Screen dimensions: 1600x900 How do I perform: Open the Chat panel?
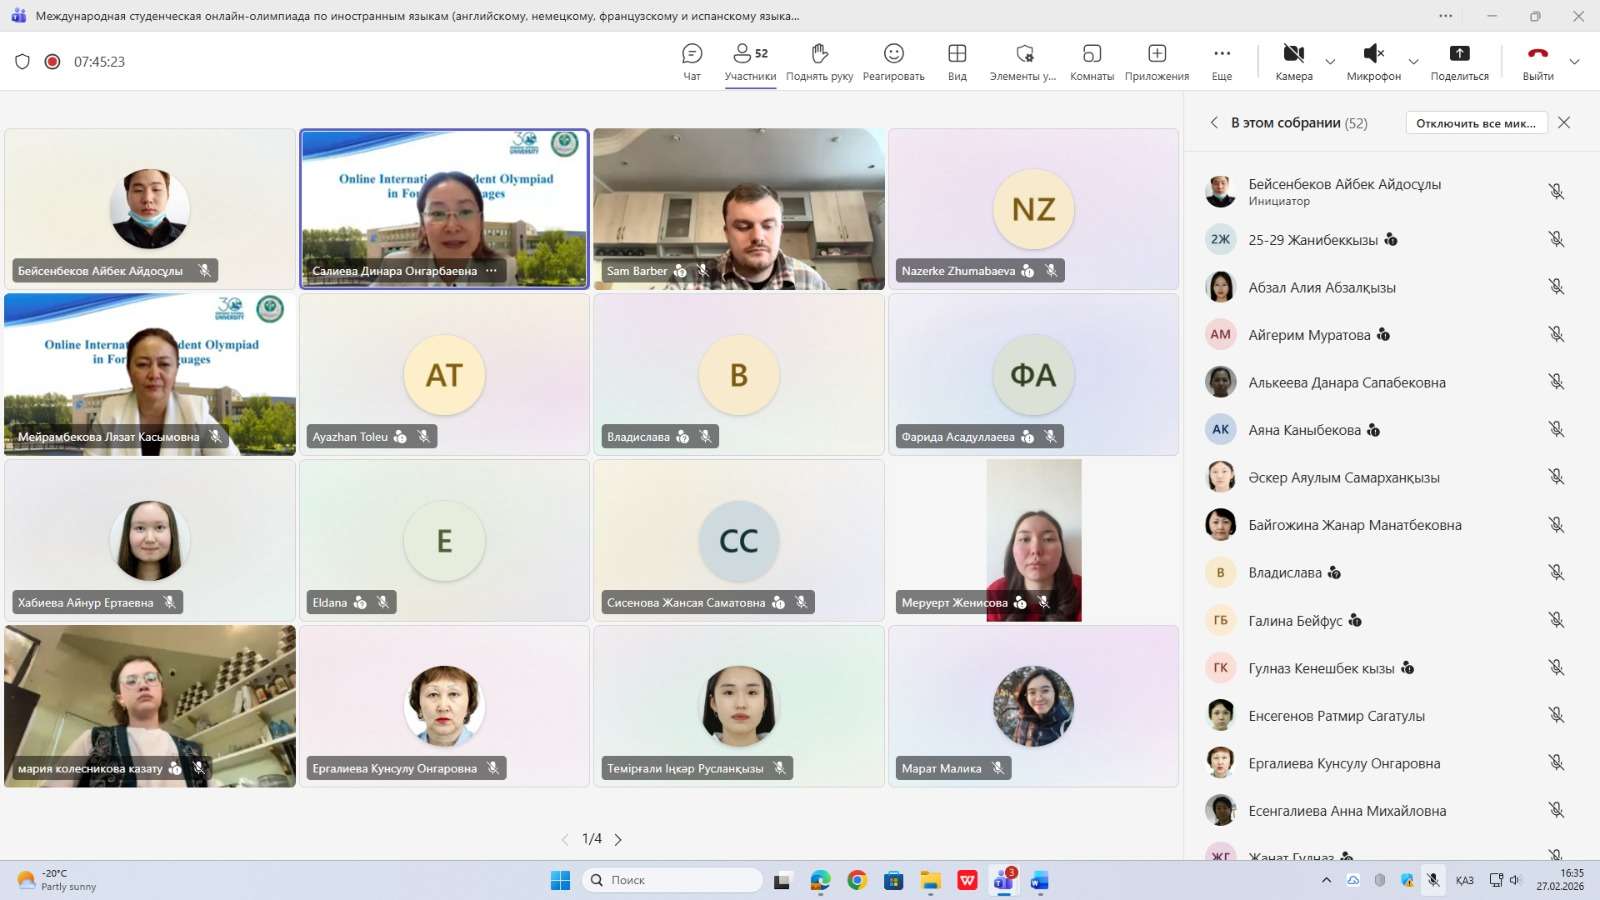click(x=691, y=60)
